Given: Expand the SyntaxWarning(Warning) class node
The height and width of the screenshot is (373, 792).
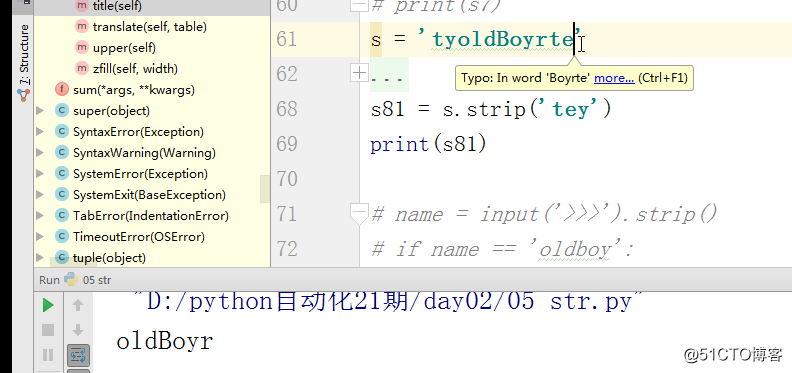Looking at the screenshot, I should click(40, 153).
